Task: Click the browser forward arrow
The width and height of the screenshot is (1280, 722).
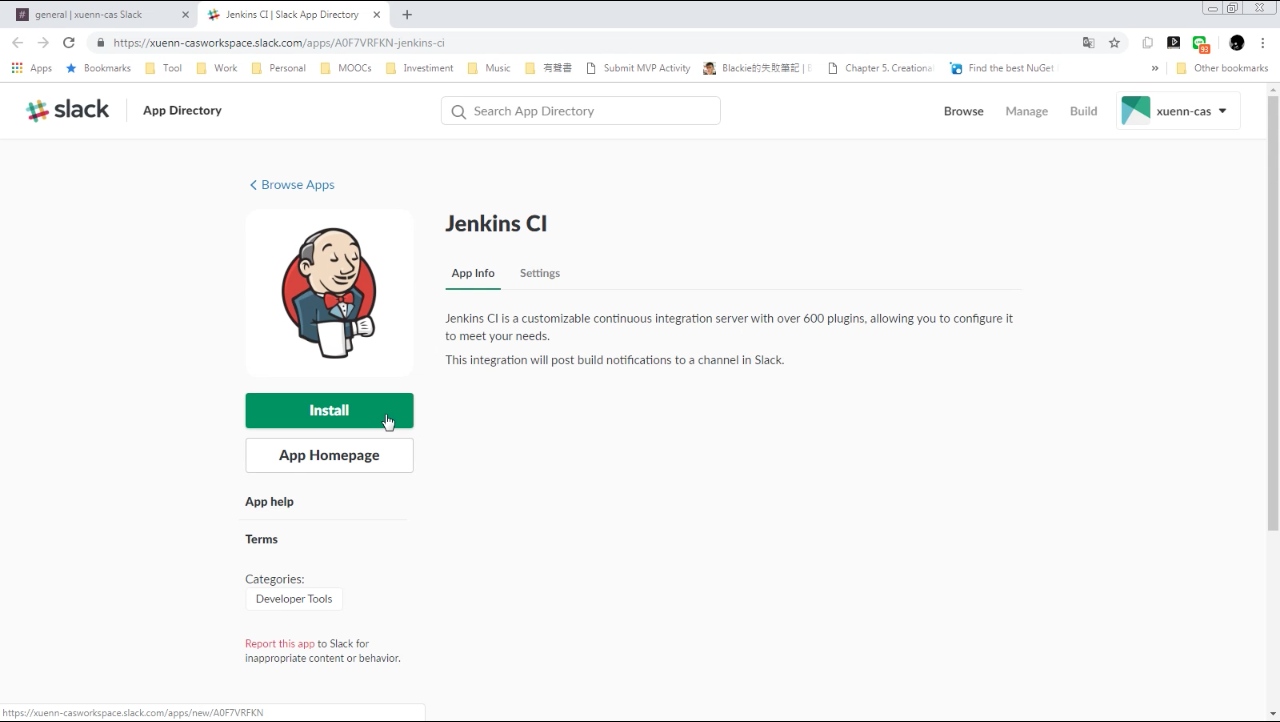Action: (43, 43)
